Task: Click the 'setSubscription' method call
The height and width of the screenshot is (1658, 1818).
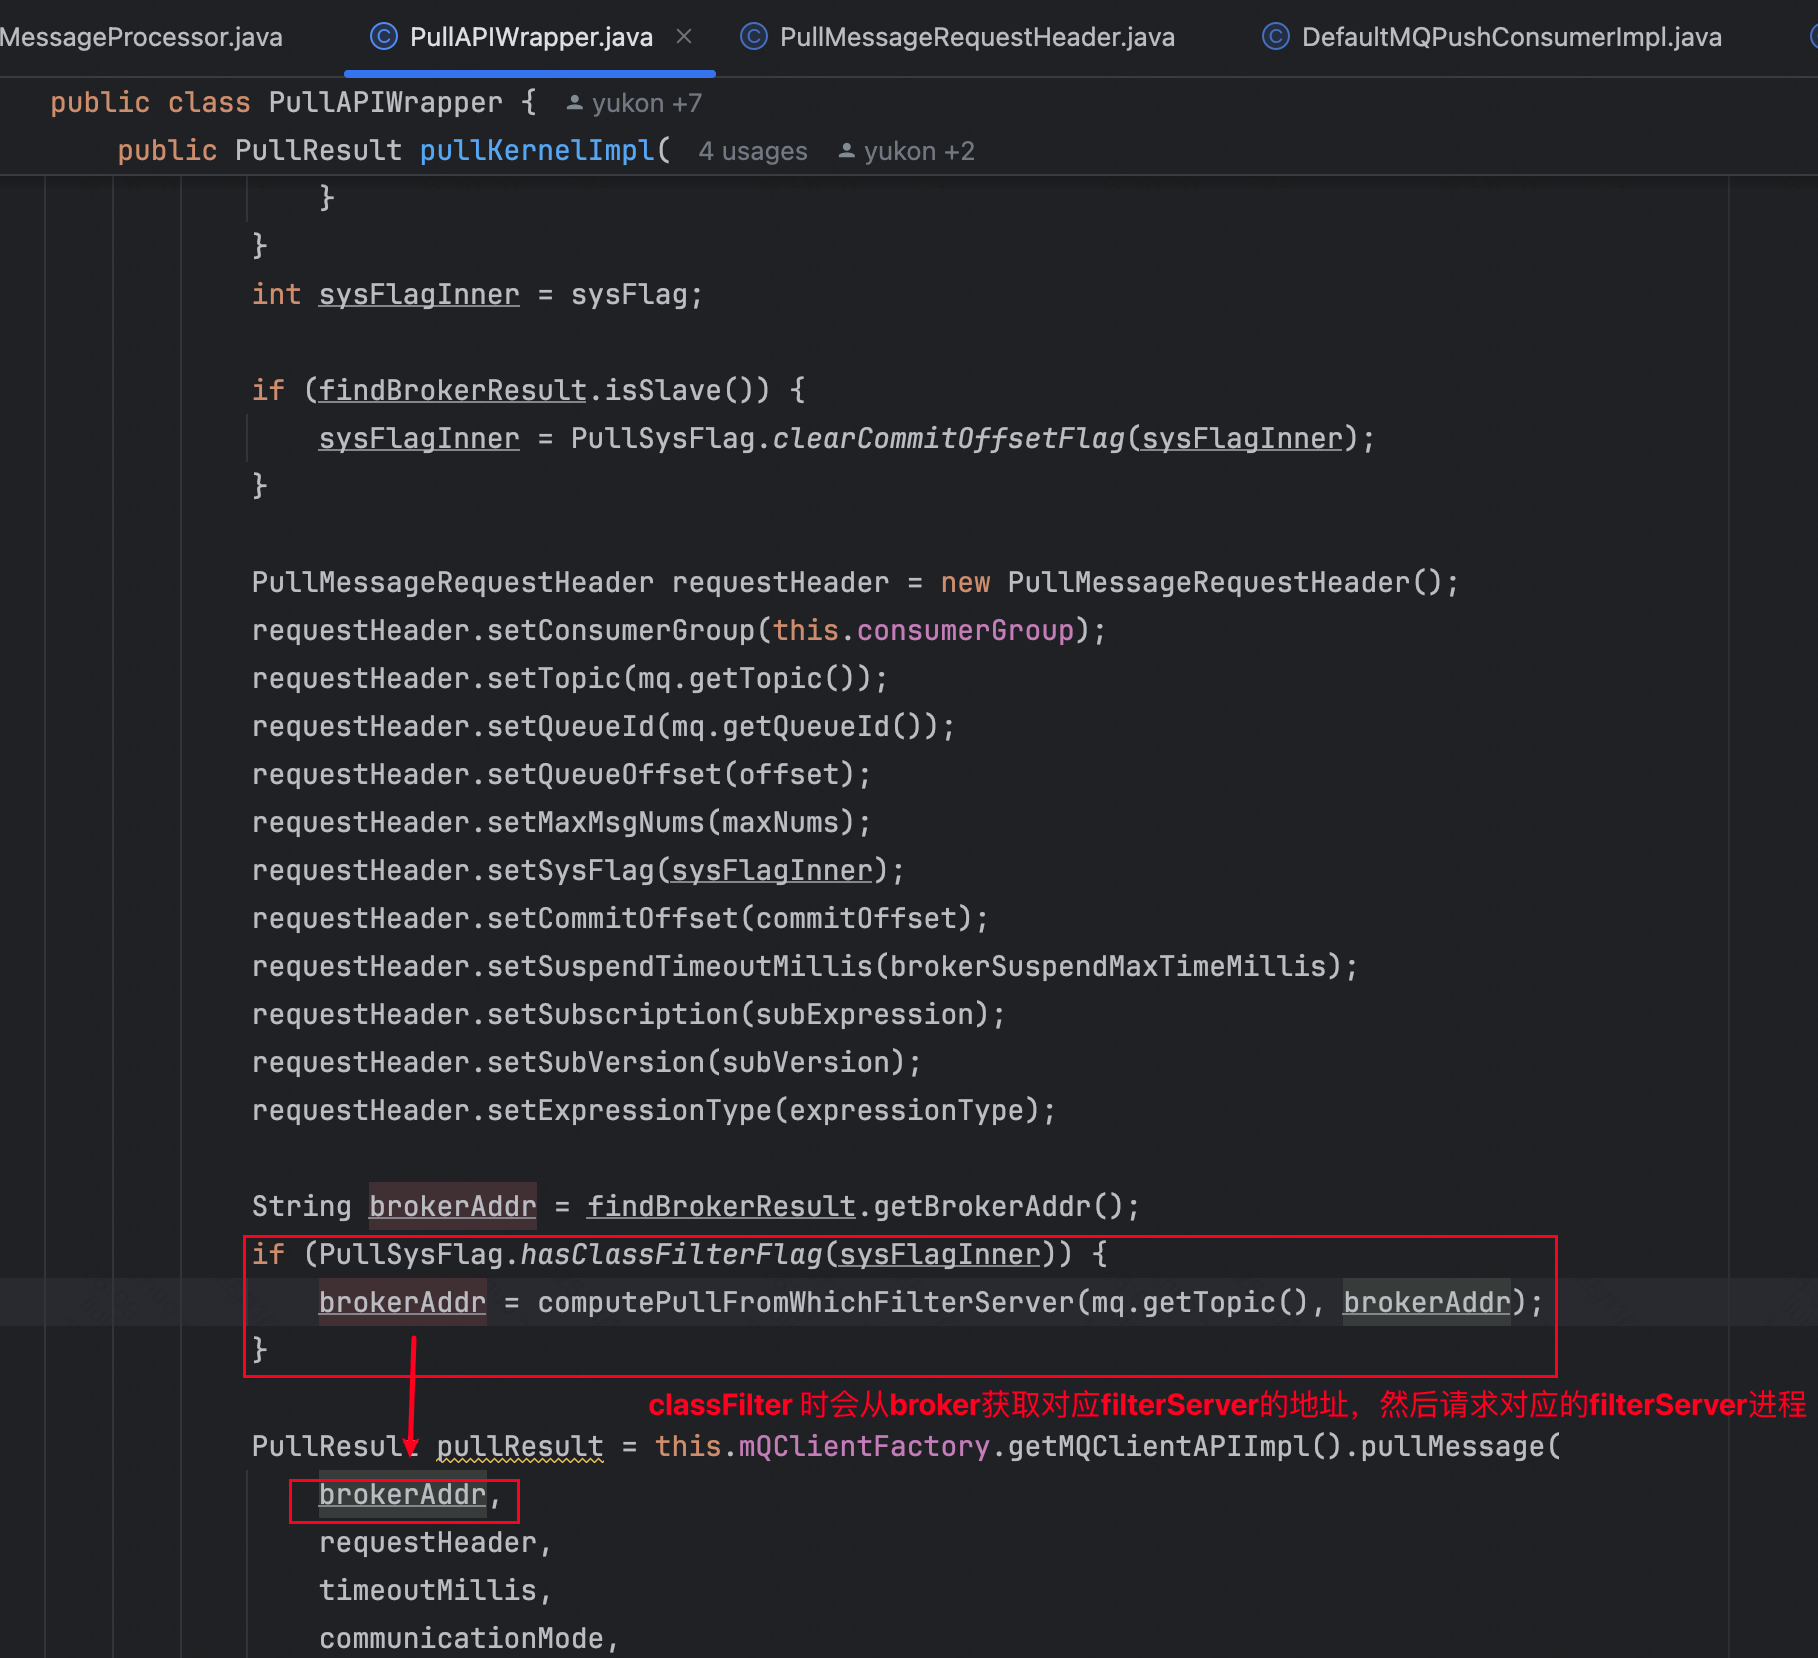Action: [612, 1014]
